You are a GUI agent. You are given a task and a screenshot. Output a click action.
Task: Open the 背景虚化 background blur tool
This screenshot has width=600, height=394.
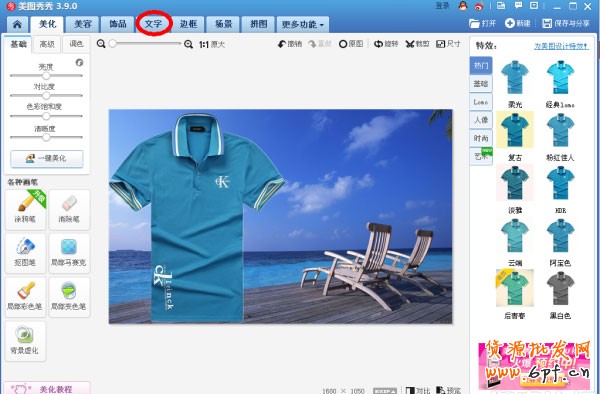(x=25, y=341)
